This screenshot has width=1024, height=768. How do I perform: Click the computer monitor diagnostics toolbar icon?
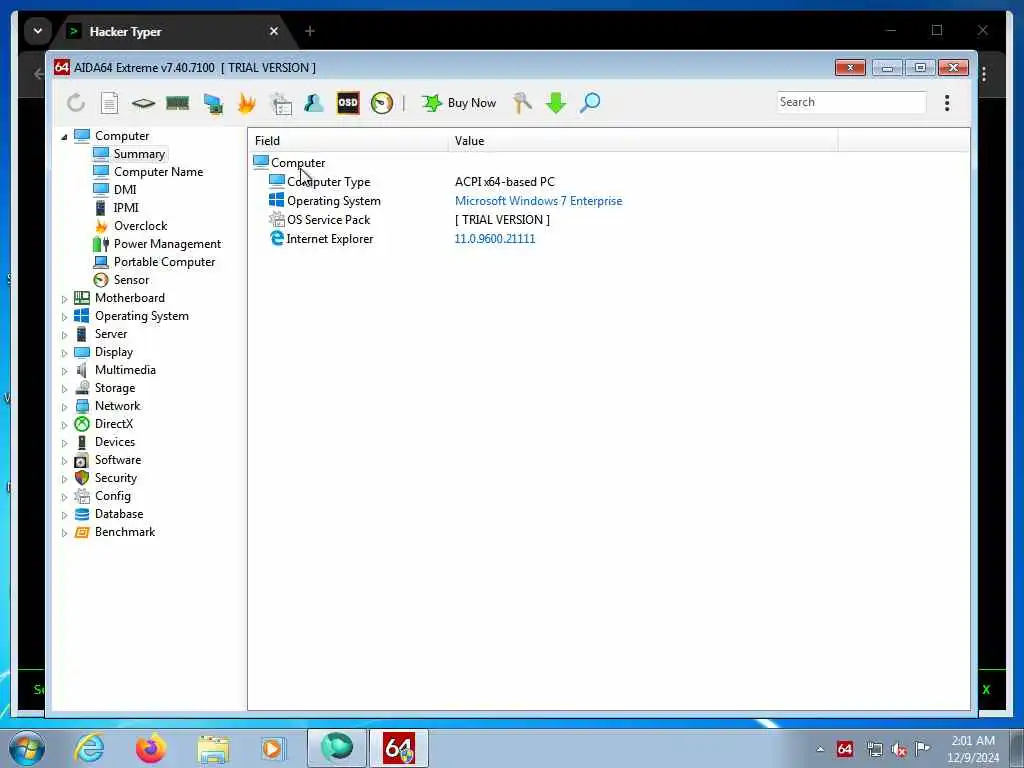(x=213, y=103)
